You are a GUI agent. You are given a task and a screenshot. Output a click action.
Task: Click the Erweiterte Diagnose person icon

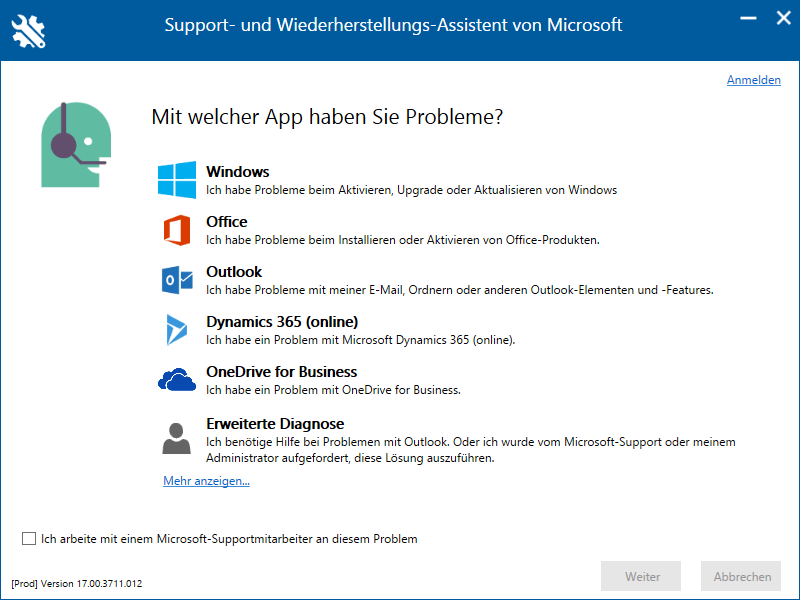click(x=177, y=438)
